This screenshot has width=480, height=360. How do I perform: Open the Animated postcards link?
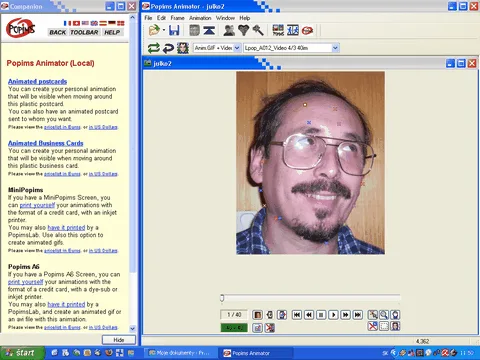[x=37, y=81]
